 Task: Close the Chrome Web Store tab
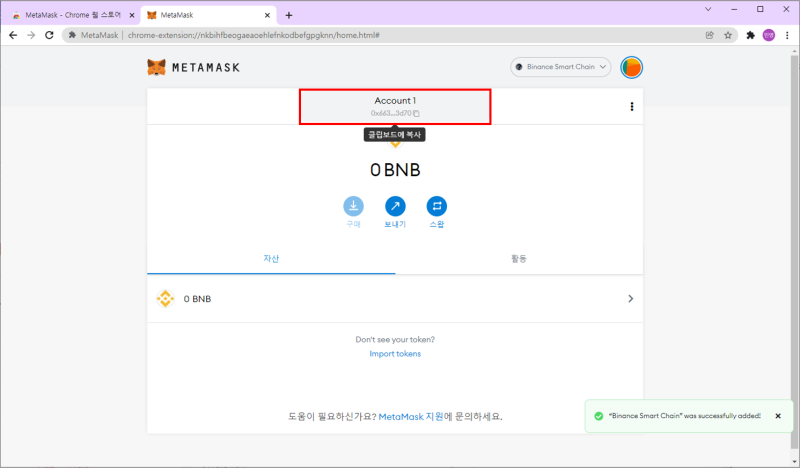(132, 15)
